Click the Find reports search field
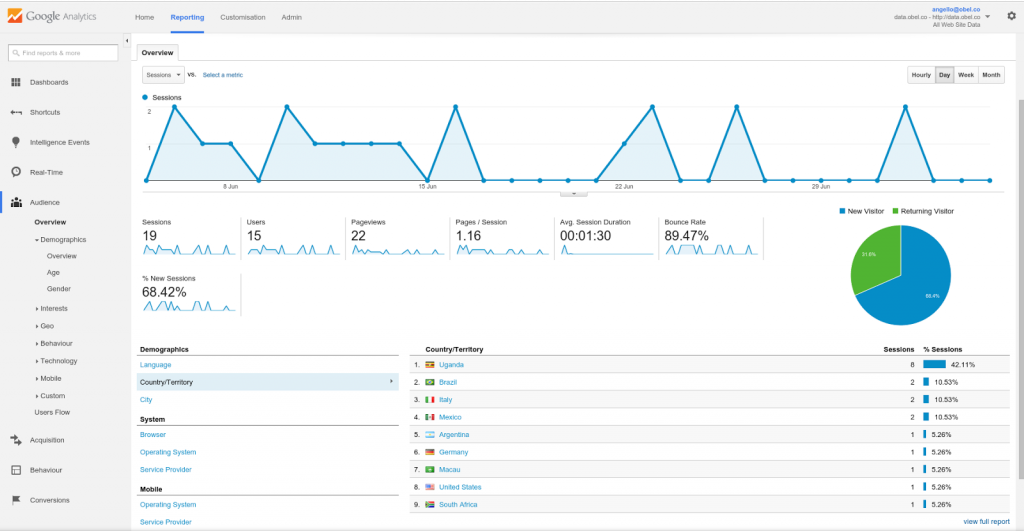1024x531 pixels. [63, 53]
